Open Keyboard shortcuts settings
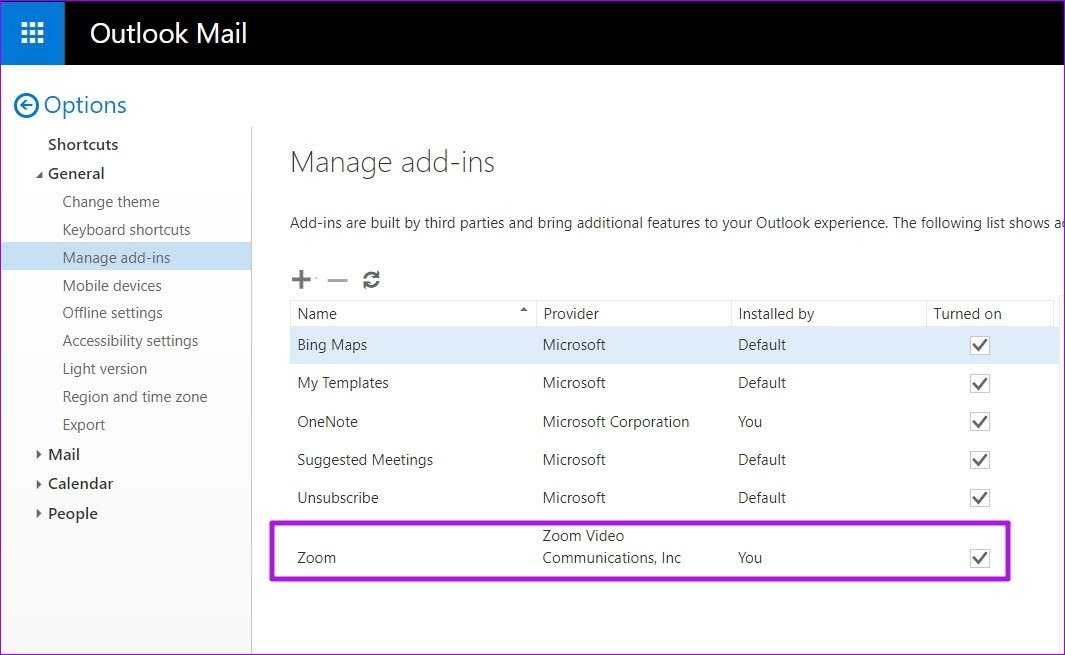Image resolution: width=1065 pixels, height=655 pixels. [126, 229]
